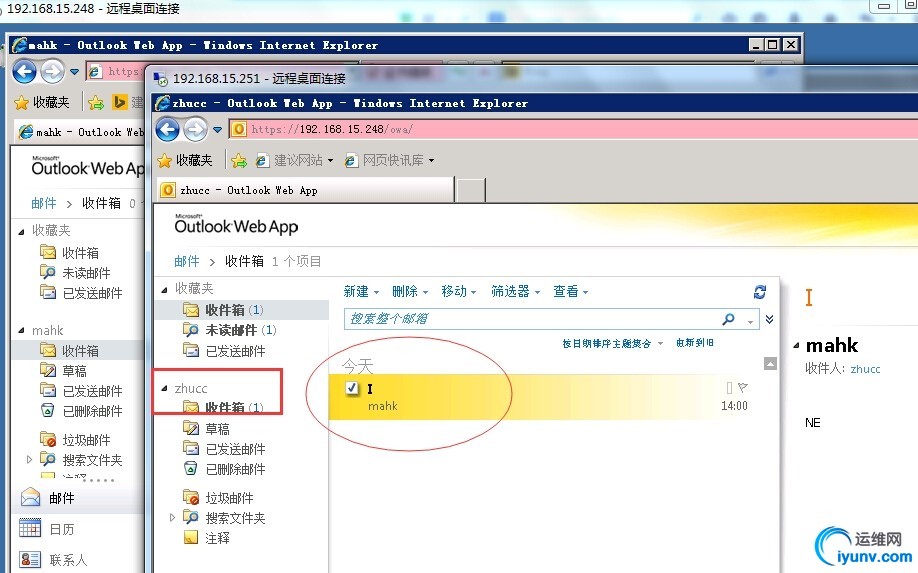The image size is (918, 573).
Task: Collapse the 收藏夹 group in zhucc window
Action: point(165,289)
